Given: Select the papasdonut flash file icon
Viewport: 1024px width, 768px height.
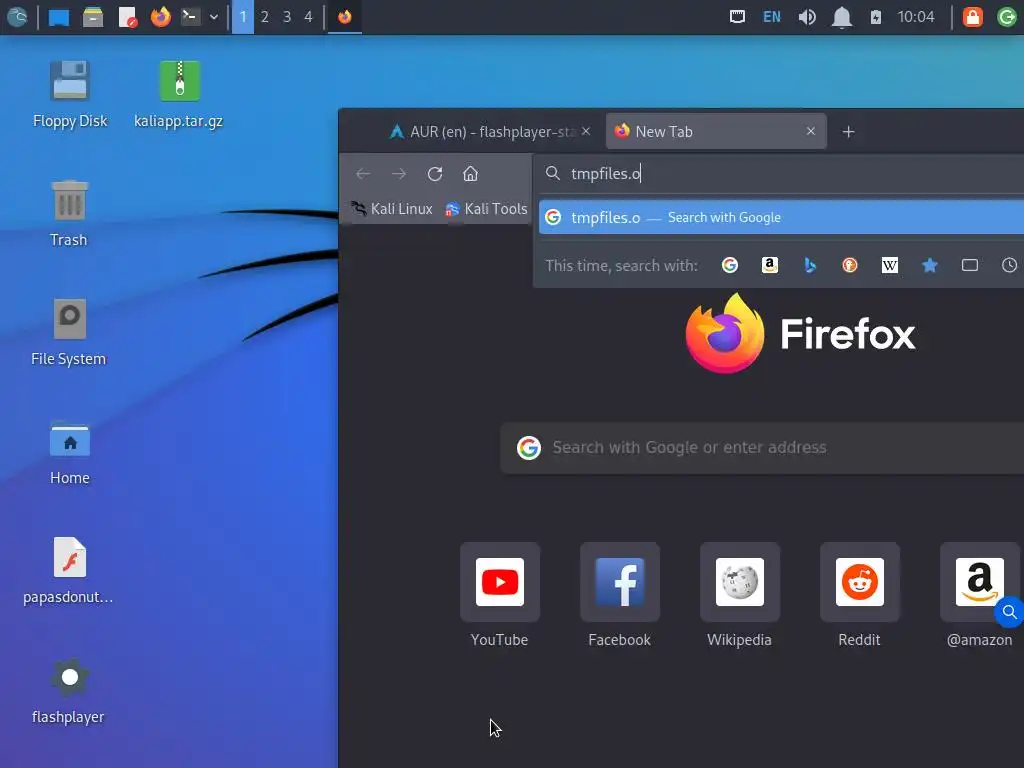Looking at the screenshot, I should (x=69, y=570).
